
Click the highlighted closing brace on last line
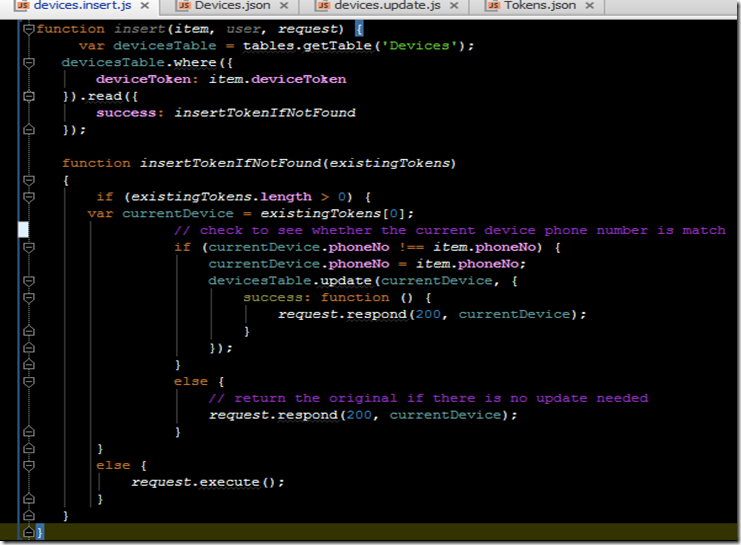click(x=40, y=533)
